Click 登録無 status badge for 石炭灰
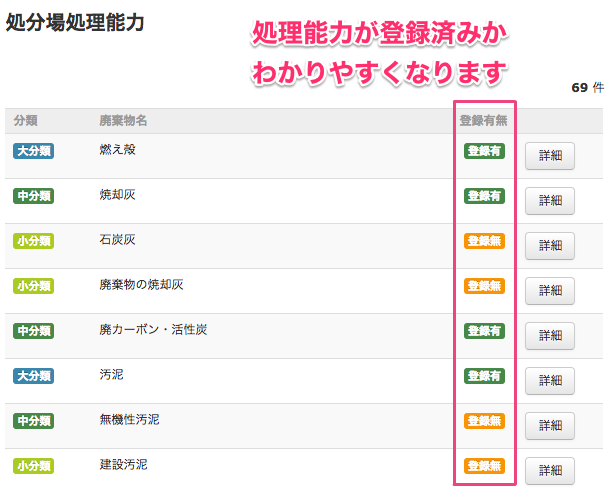Screen dimensions: 611x491 point(484,241)
